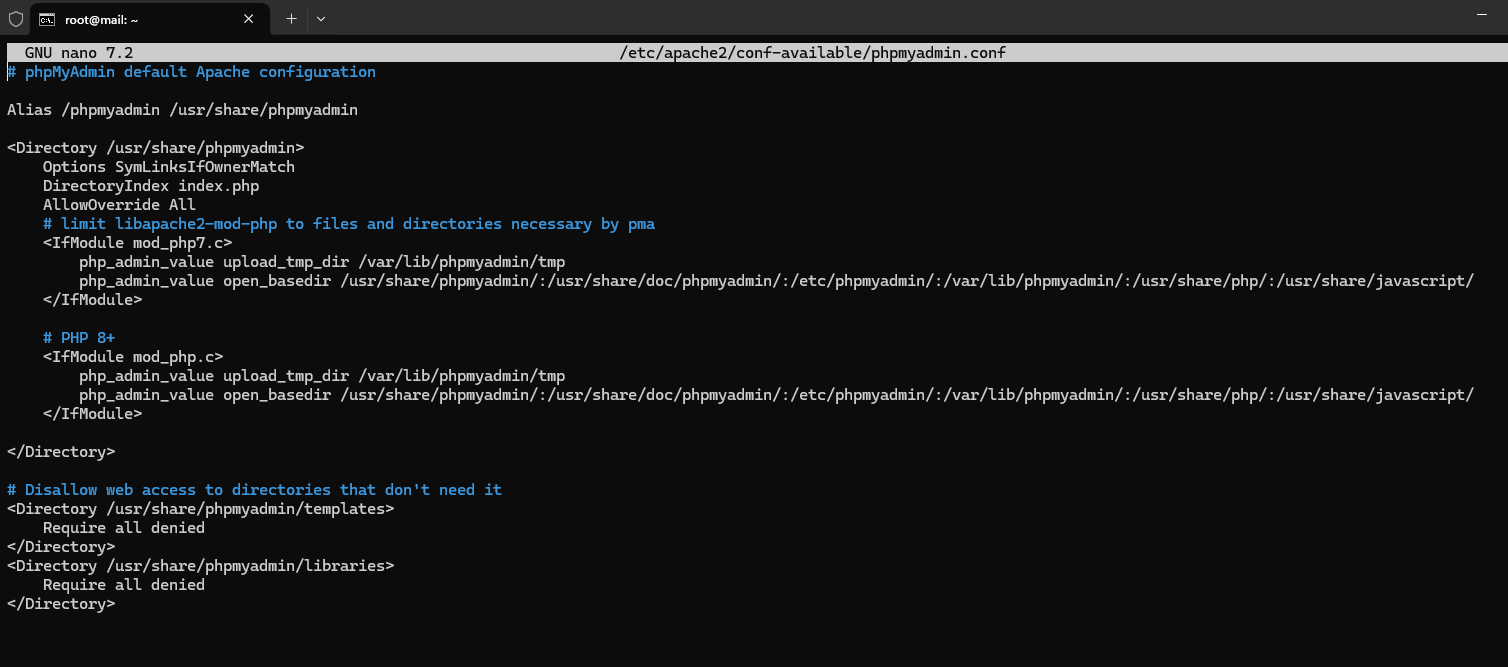Click the DirectoryIndex index.php line

(x=151, y=186)
